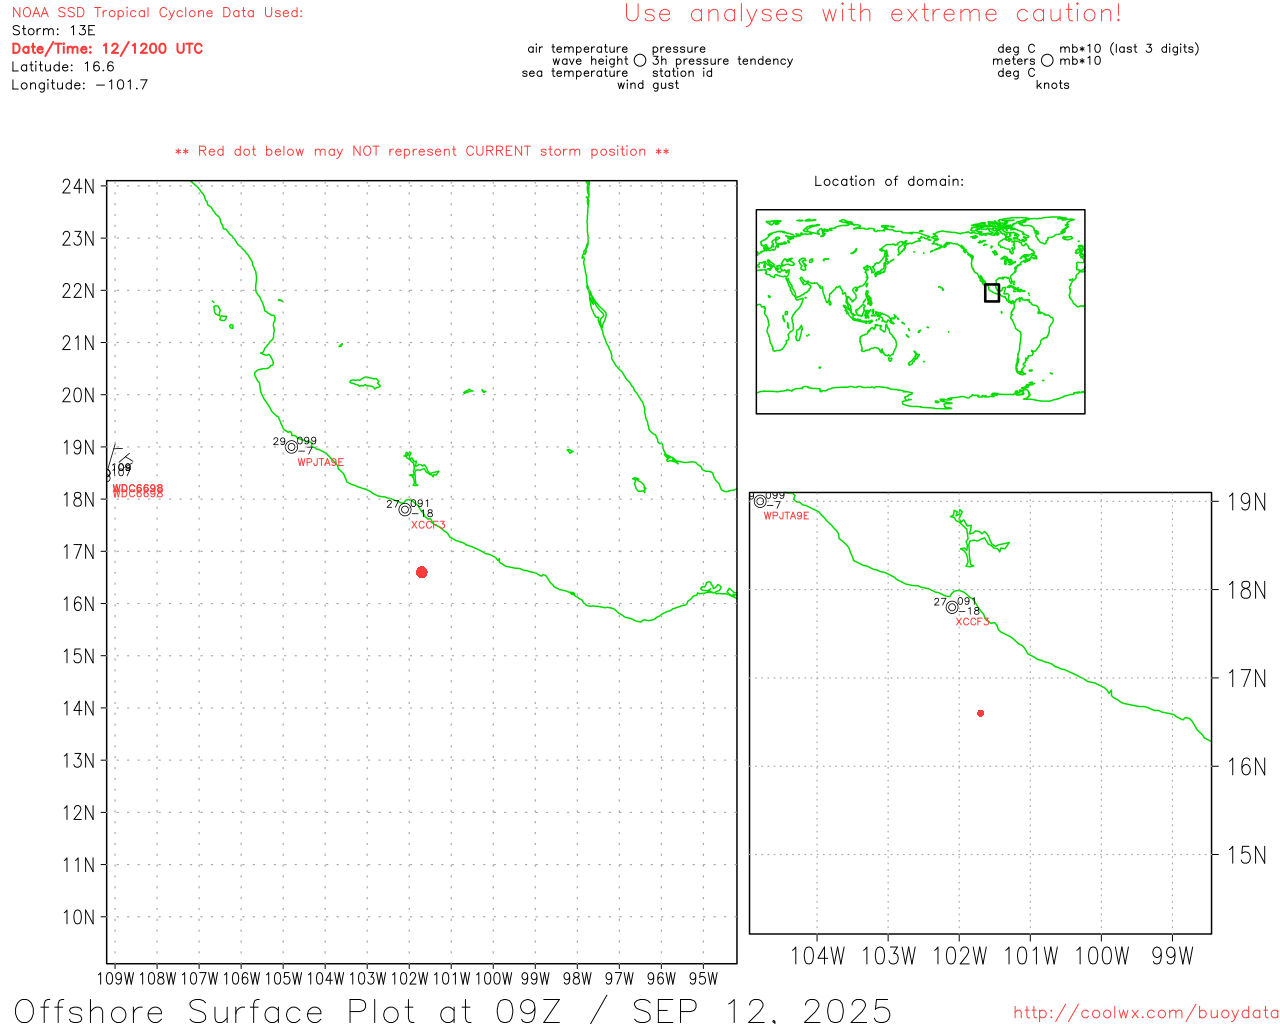Click the world map domain thumbnail
The height and width of the screenshot is (1024, 1280).
(x=920, y=312)
